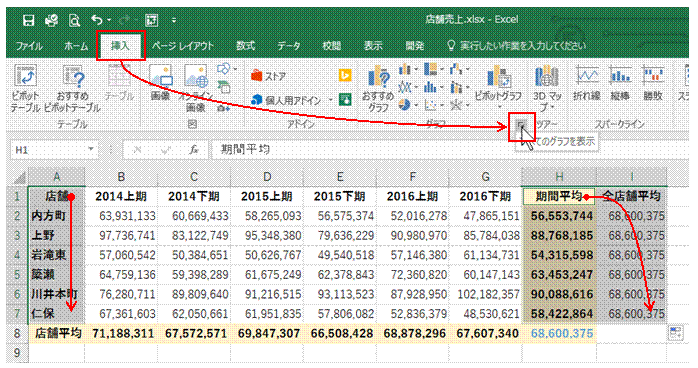Insert a 縦棒 sparkline
Viewport: 698px width, 368px height.
[x=620, y=82]
